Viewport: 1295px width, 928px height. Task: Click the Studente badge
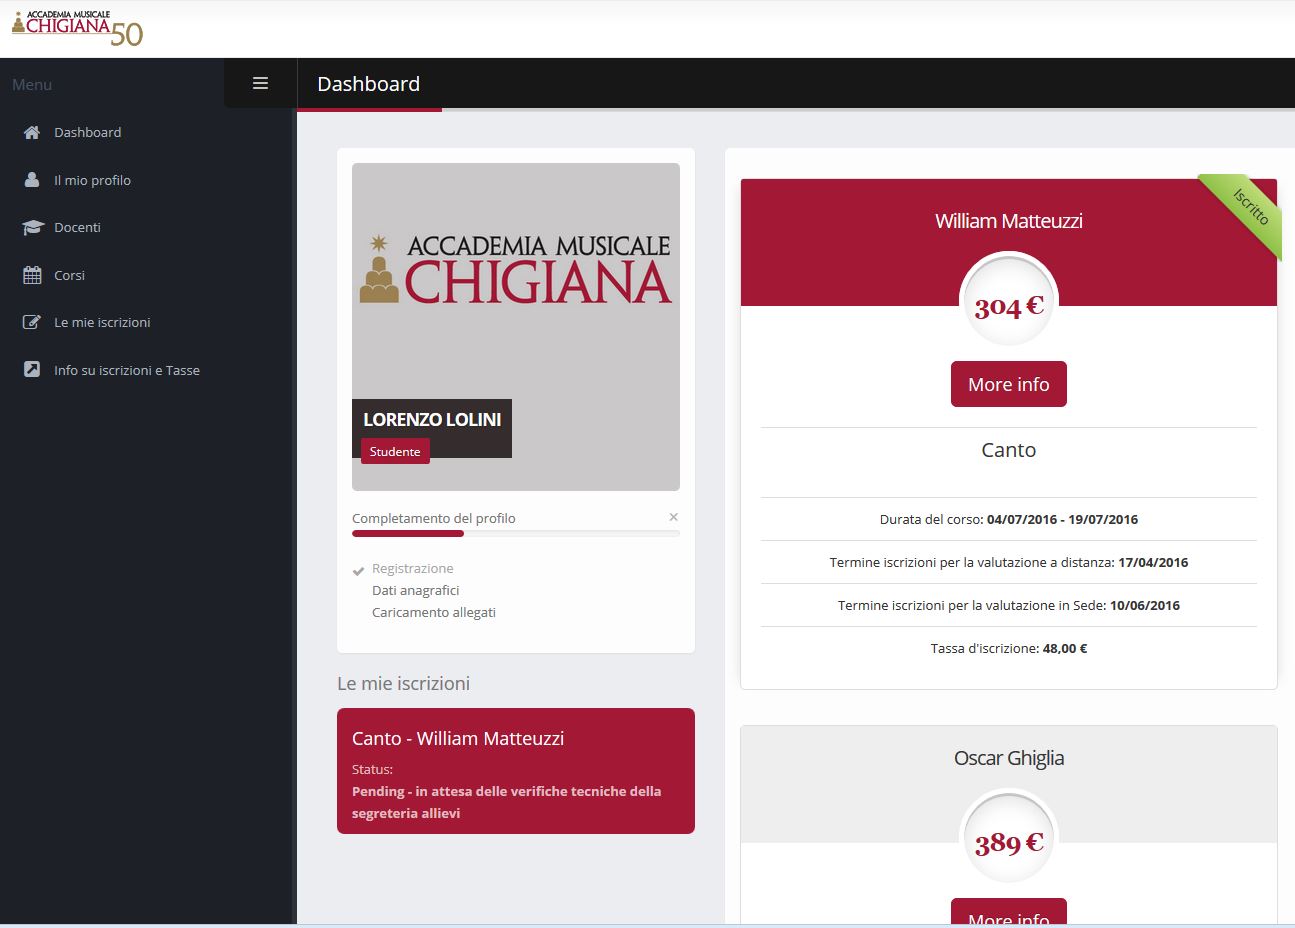pos(395,451)
